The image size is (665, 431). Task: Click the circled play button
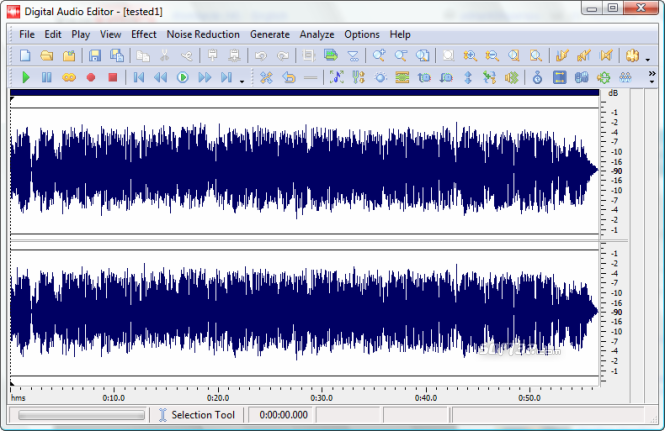pyautogui.click(x=183, y=77)
